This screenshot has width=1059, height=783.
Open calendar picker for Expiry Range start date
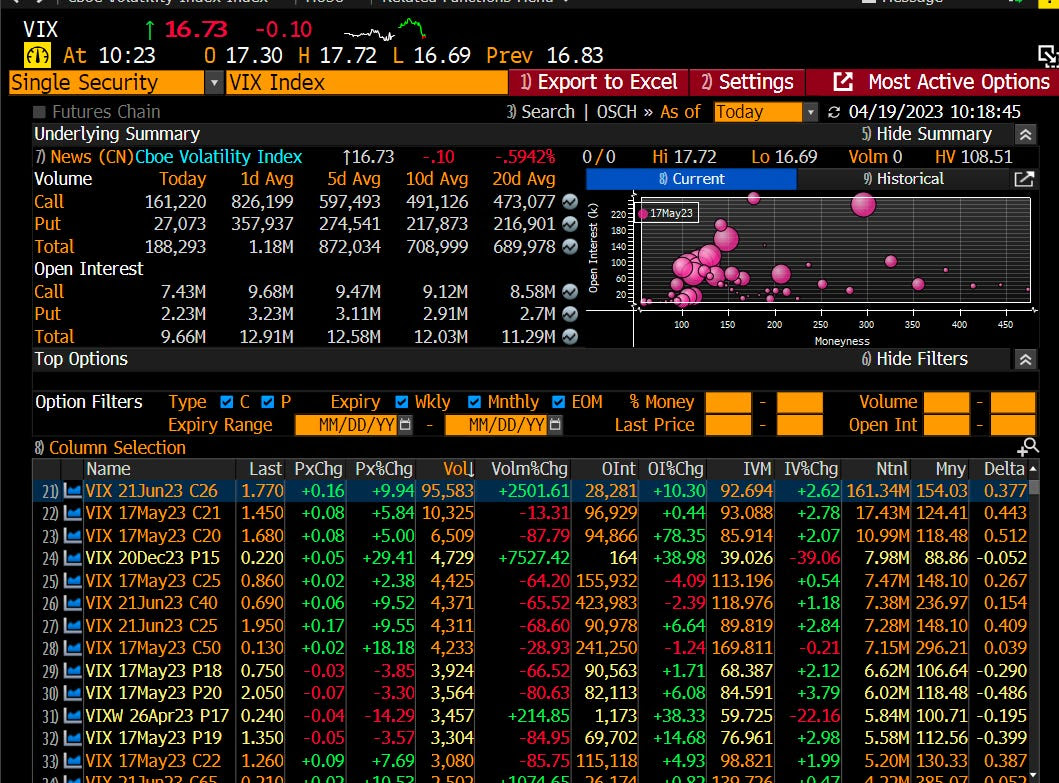pos(405,425)
